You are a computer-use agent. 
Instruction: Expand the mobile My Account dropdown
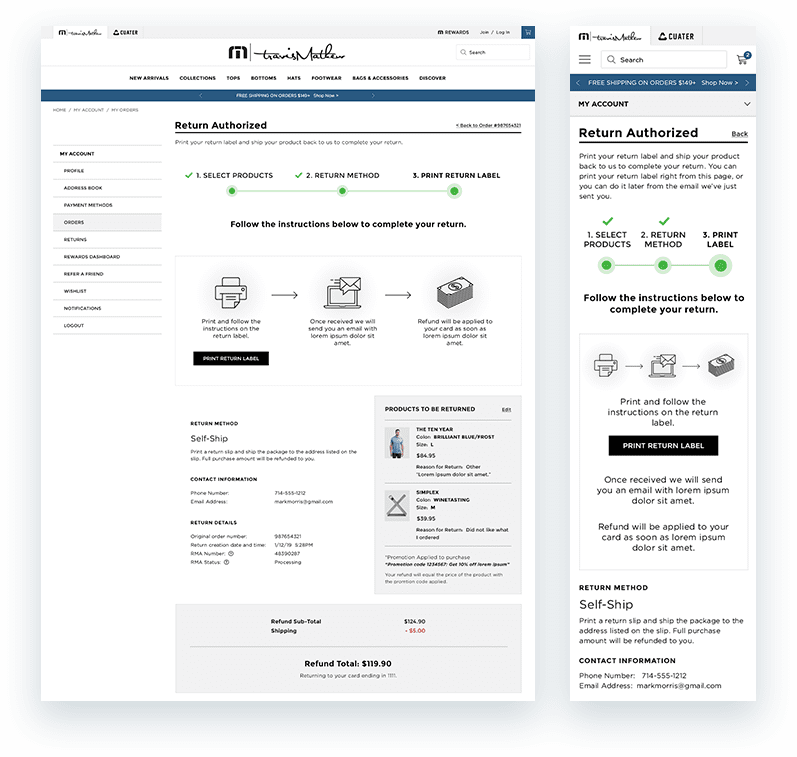click(747, 104)
